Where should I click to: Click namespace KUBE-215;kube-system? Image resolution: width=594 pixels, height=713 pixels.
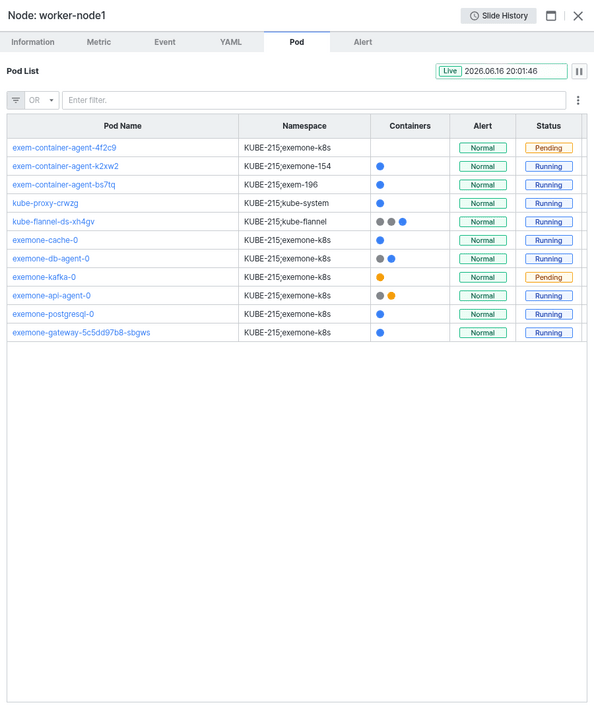pos(287,203)
